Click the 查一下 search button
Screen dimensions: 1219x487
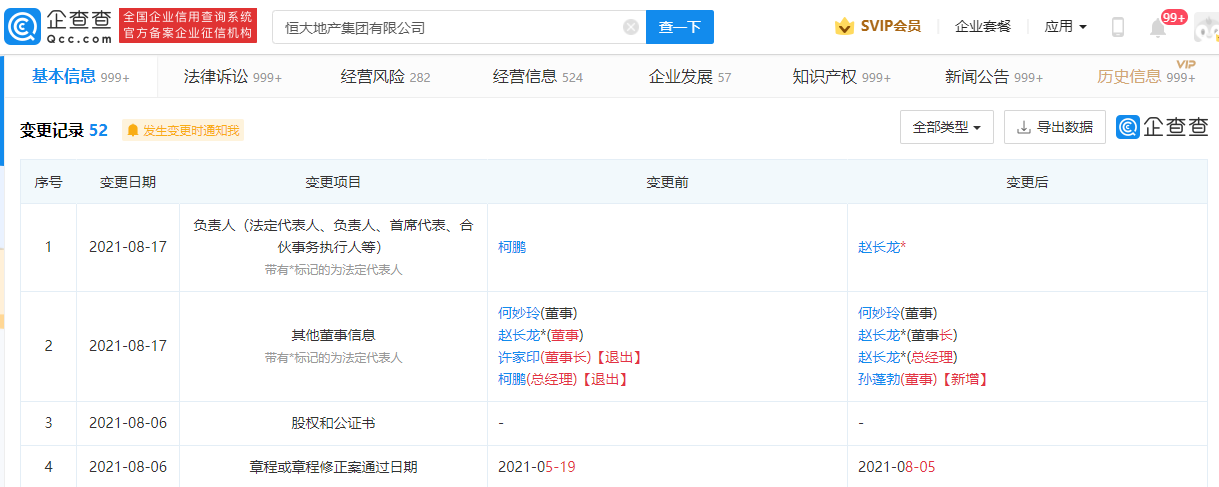point(680,27)
